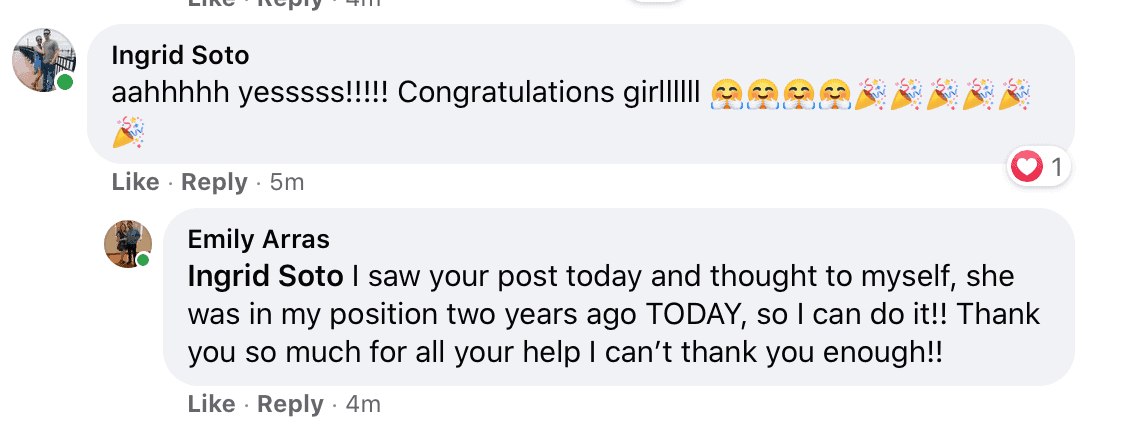
Task: Open the Emily Arras name link above her reply
Action: click(259, 240)
